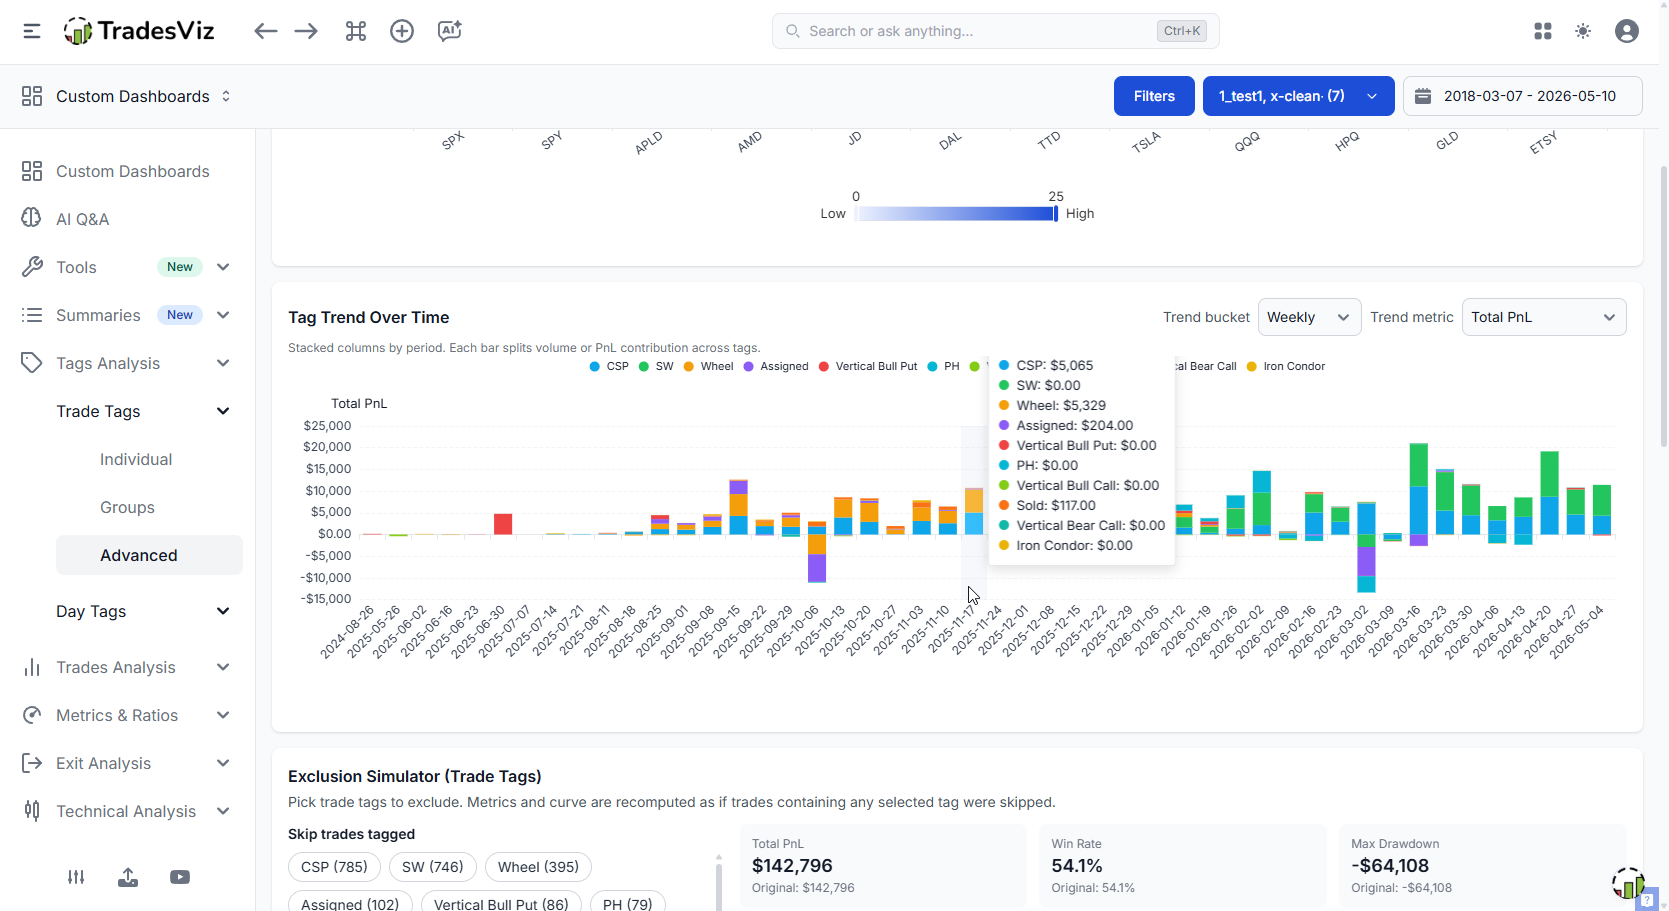Click the Metrics & Ratios gauge icon
1669x911 pixels.
pyautogui.click(x=32, y=715)
